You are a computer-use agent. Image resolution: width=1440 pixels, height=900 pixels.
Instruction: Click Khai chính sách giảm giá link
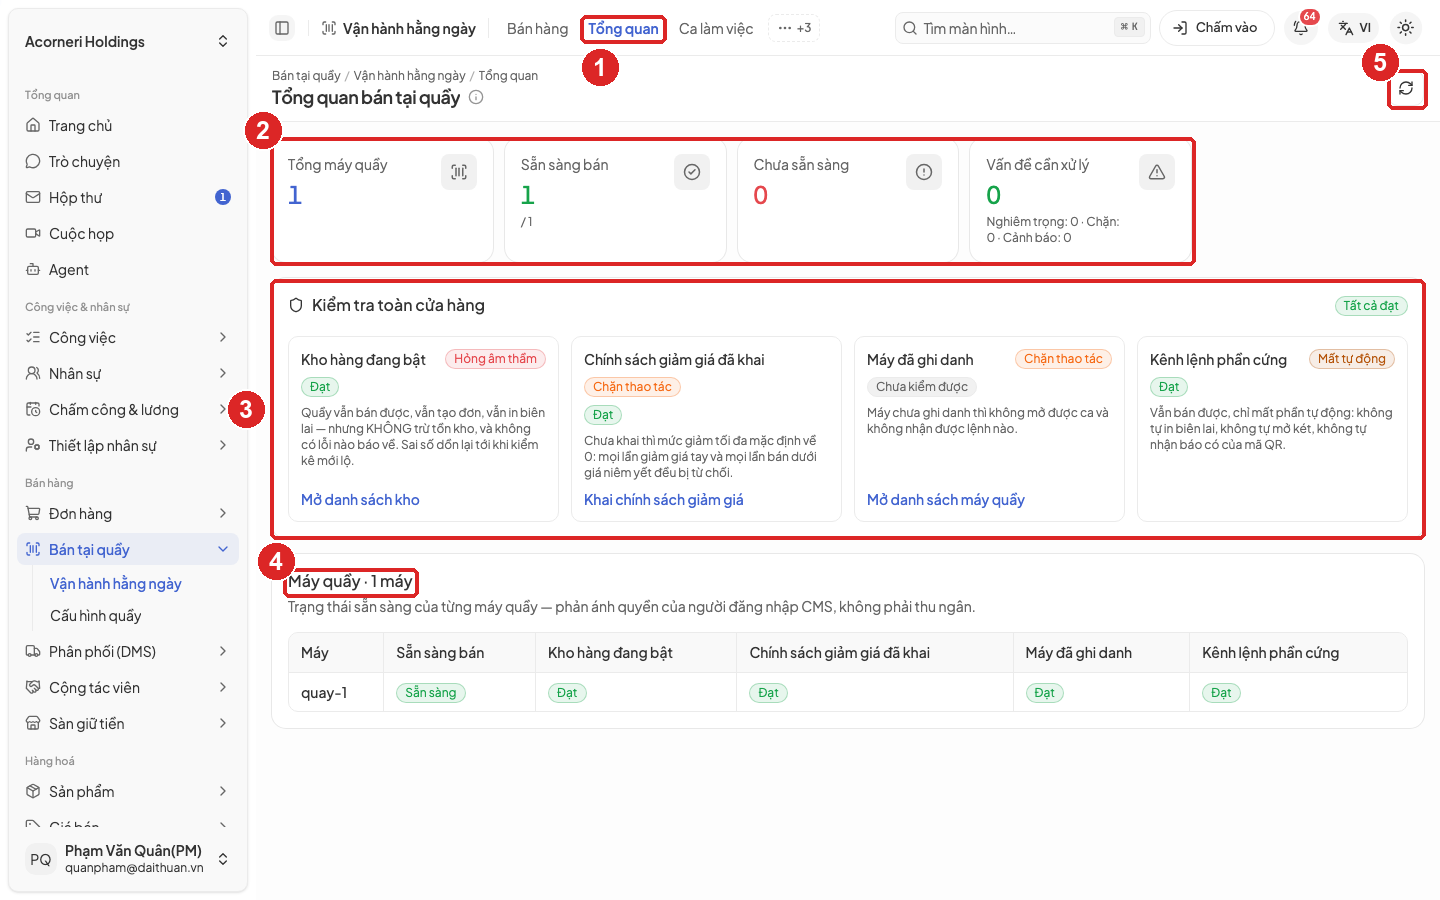pos(664,500)
